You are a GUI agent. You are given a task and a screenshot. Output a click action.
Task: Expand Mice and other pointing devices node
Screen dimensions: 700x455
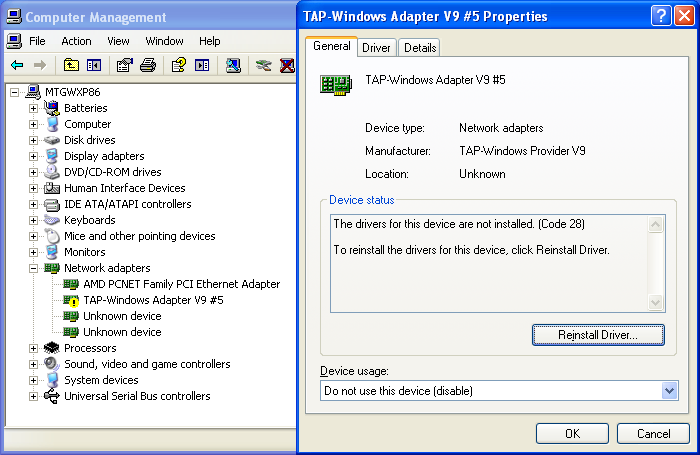(33, 236)
